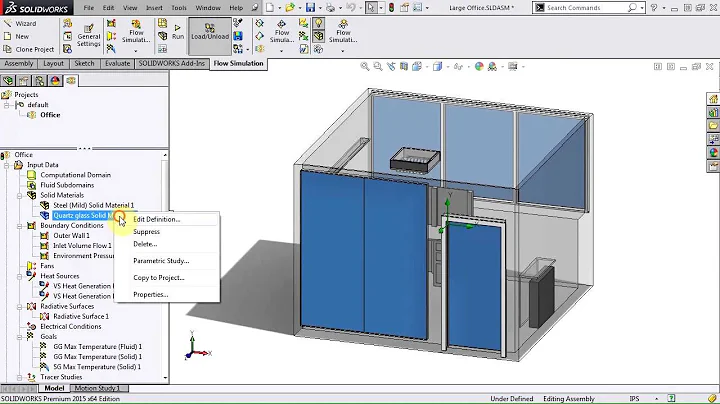Open the Help menu
Screen dimensions: 720x404
pyautogui.click(x=236, y=8)
